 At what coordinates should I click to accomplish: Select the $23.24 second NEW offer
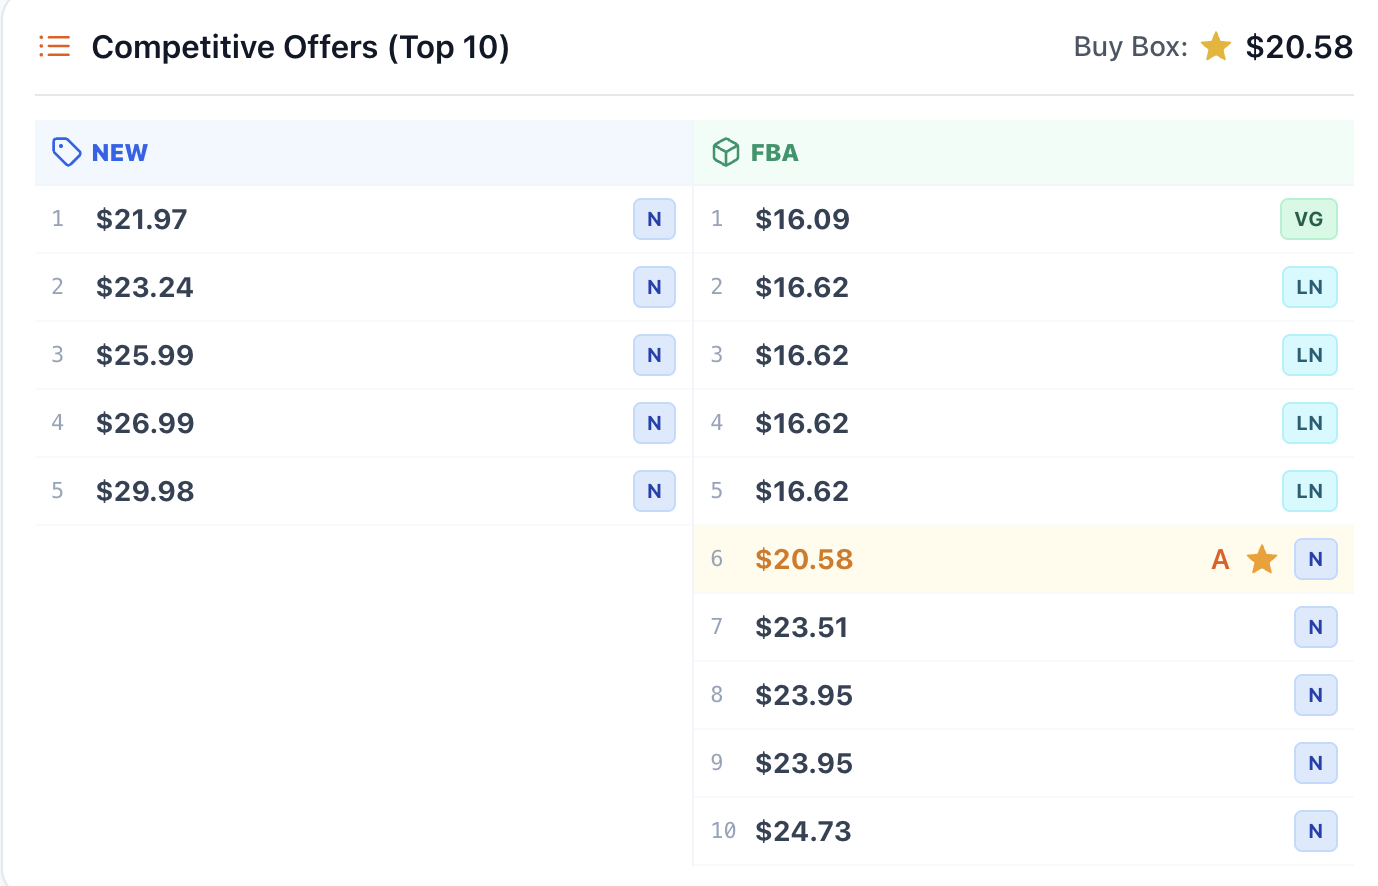[145, 287]
